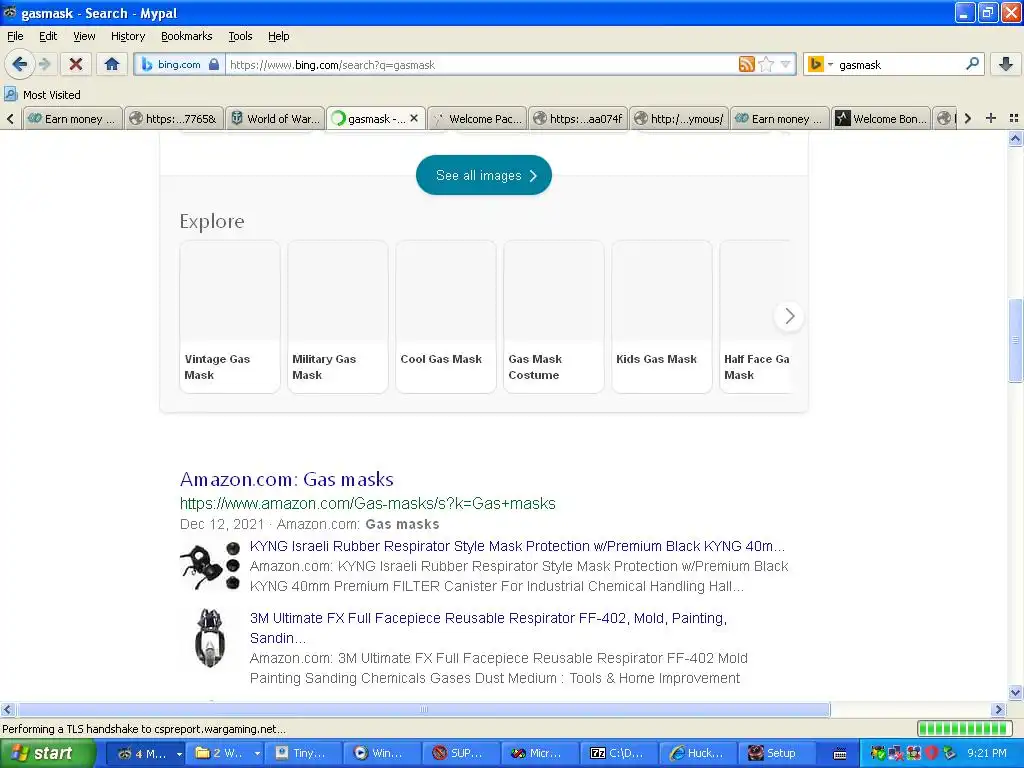The width and height of the screenshot is (1024, 768).
Task: Open the Vintage Gas Mask explore card
Action: pos(230,317)
